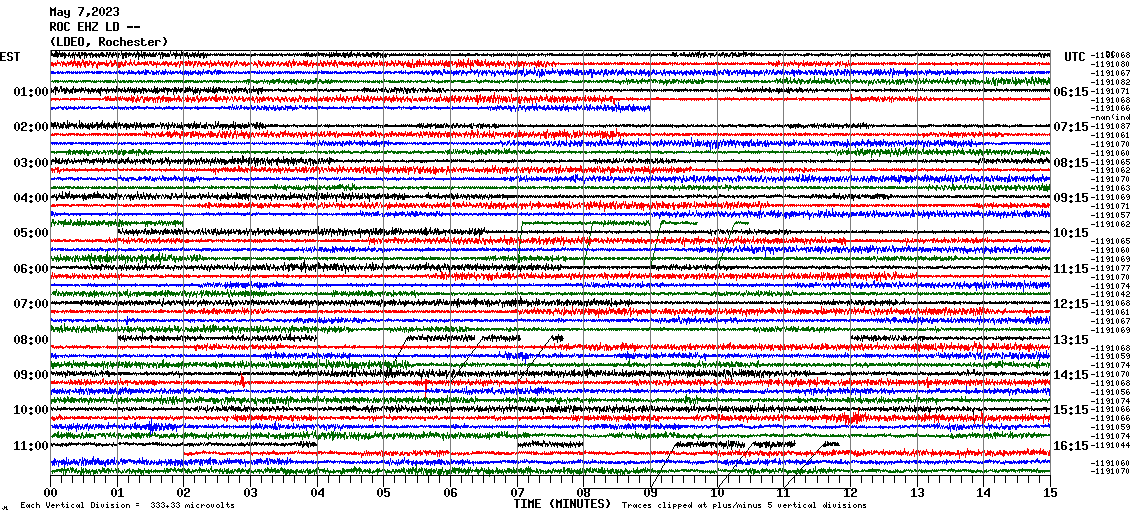This screenshot has width=1130, height=519.
Task: Click the May 7,2023 date header
Action: (84, 12)
